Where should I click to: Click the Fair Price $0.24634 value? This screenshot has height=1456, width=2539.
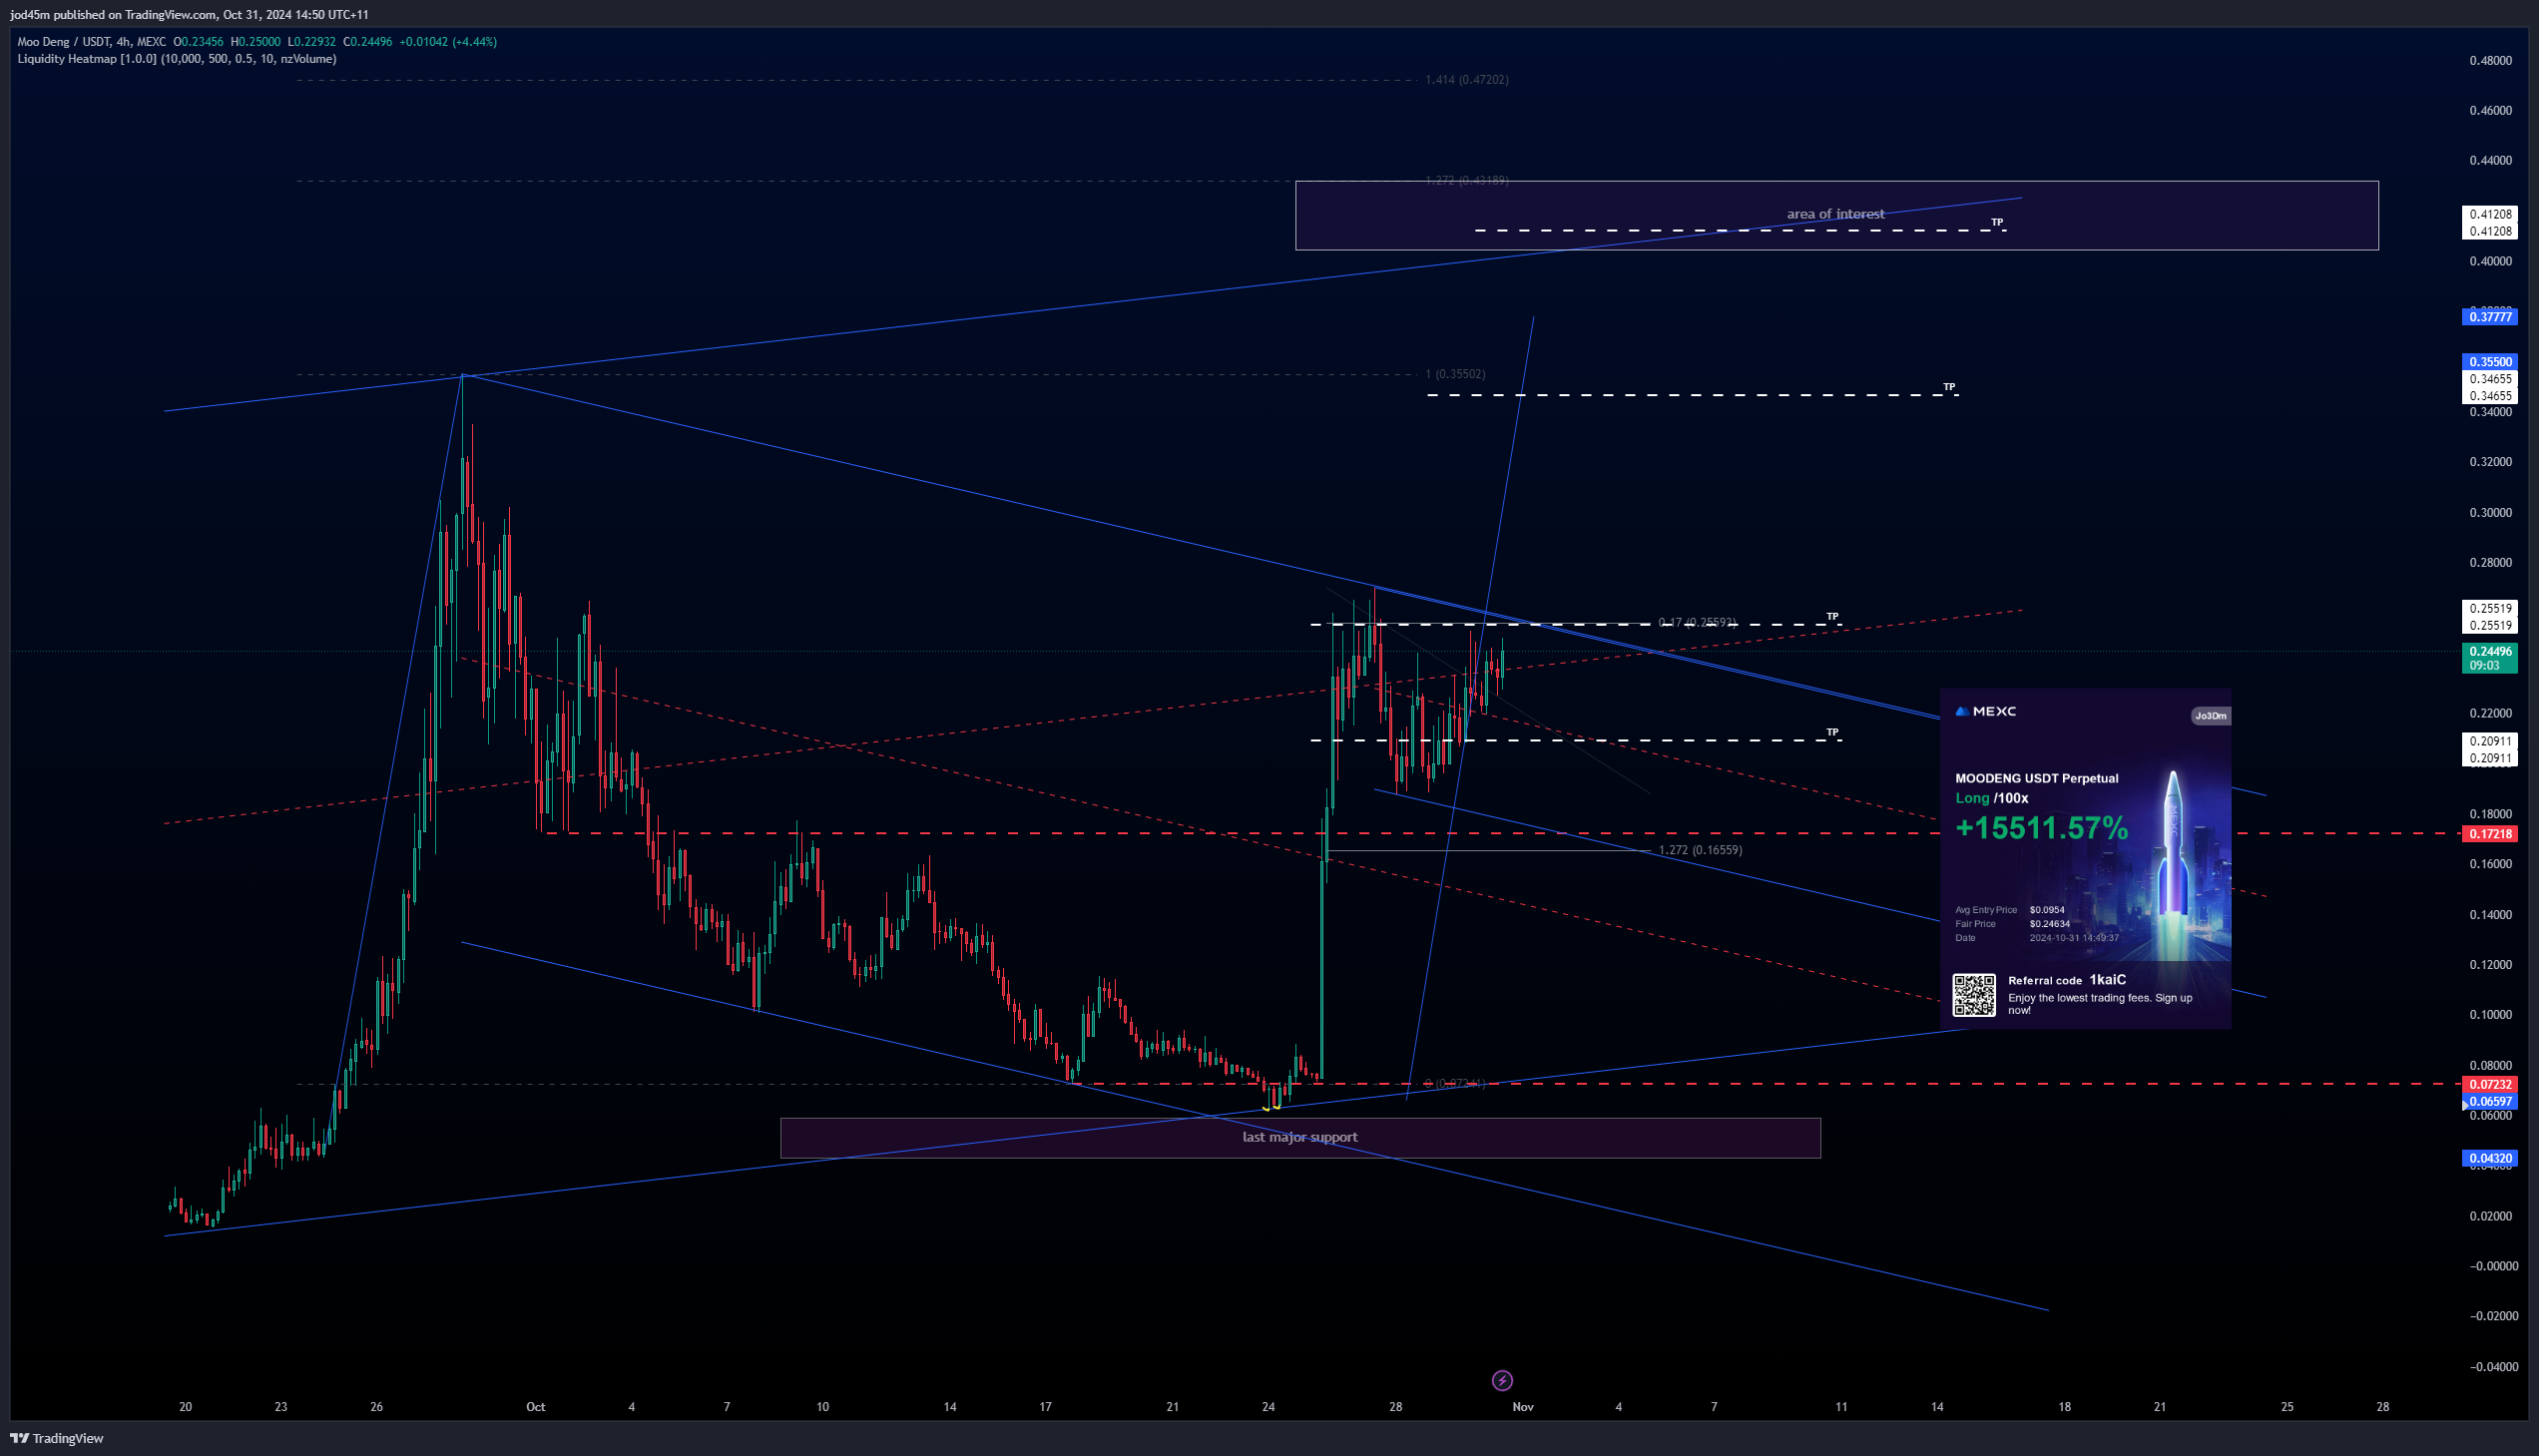point(2049,924)
